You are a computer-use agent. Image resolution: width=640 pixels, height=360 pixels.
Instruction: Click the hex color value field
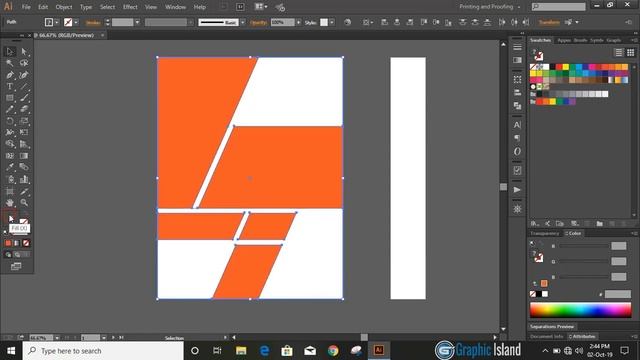(618, 294)
